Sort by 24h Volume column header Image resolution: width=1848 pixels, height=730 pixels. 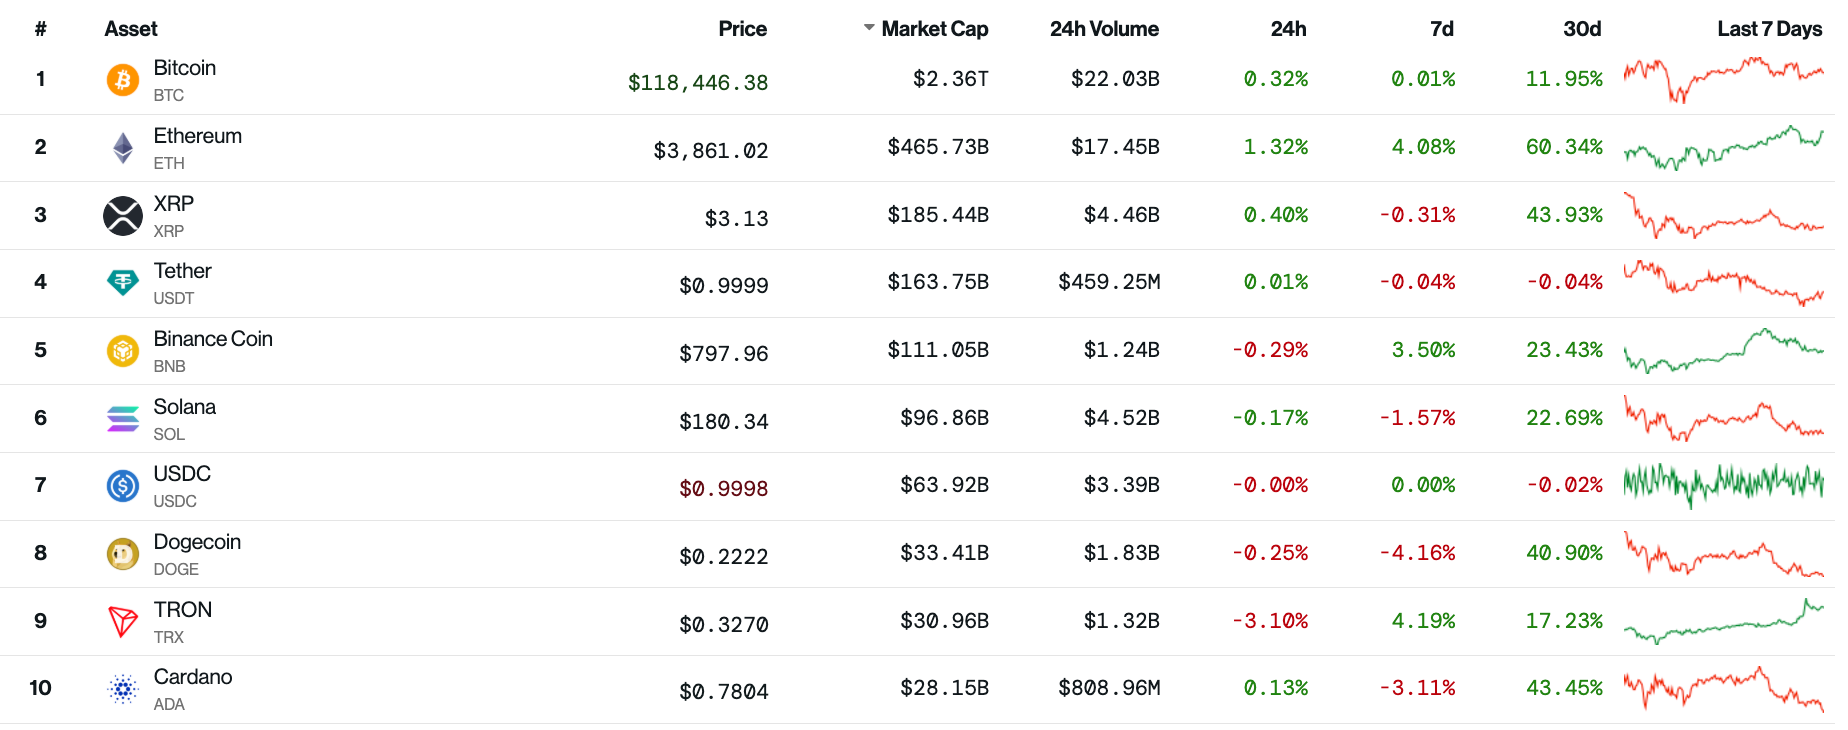coord(1104,29)
